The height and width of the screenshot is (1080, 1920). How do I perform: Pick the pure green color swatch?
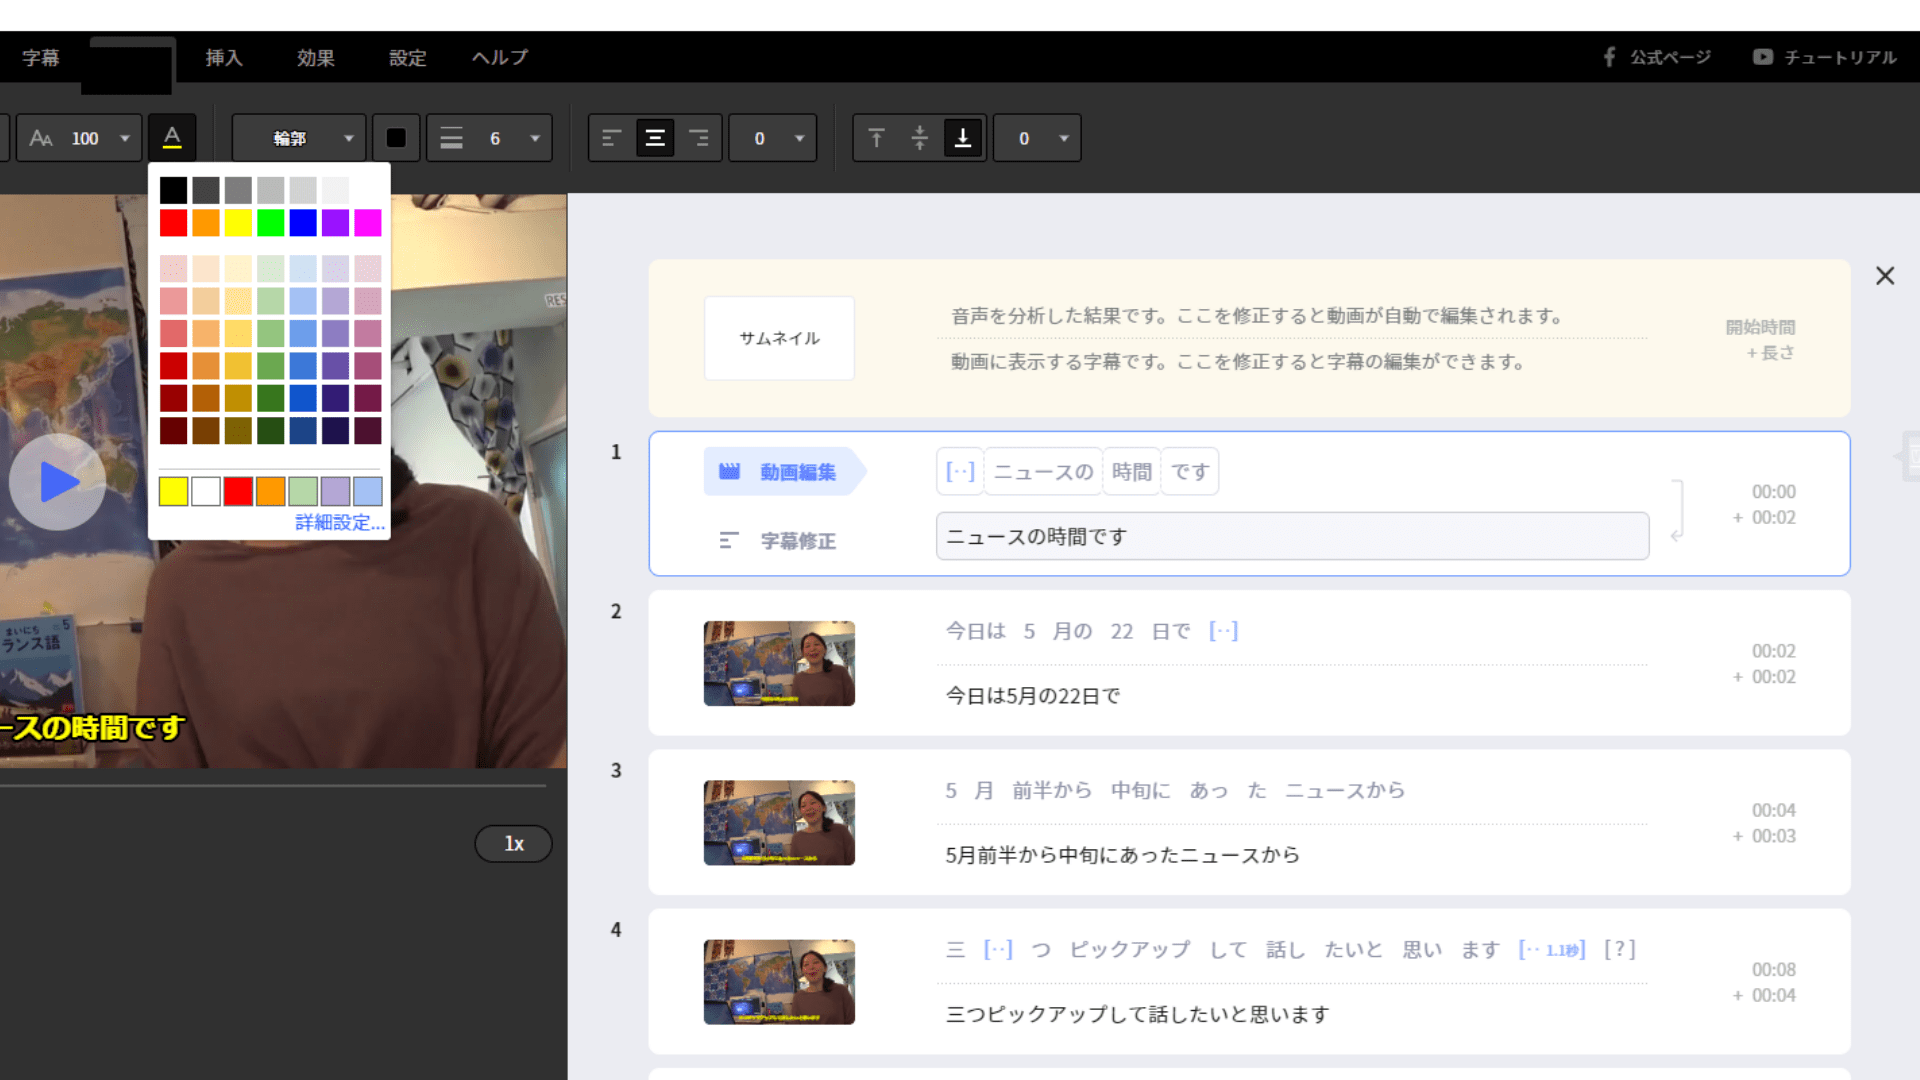click(270, 223)
